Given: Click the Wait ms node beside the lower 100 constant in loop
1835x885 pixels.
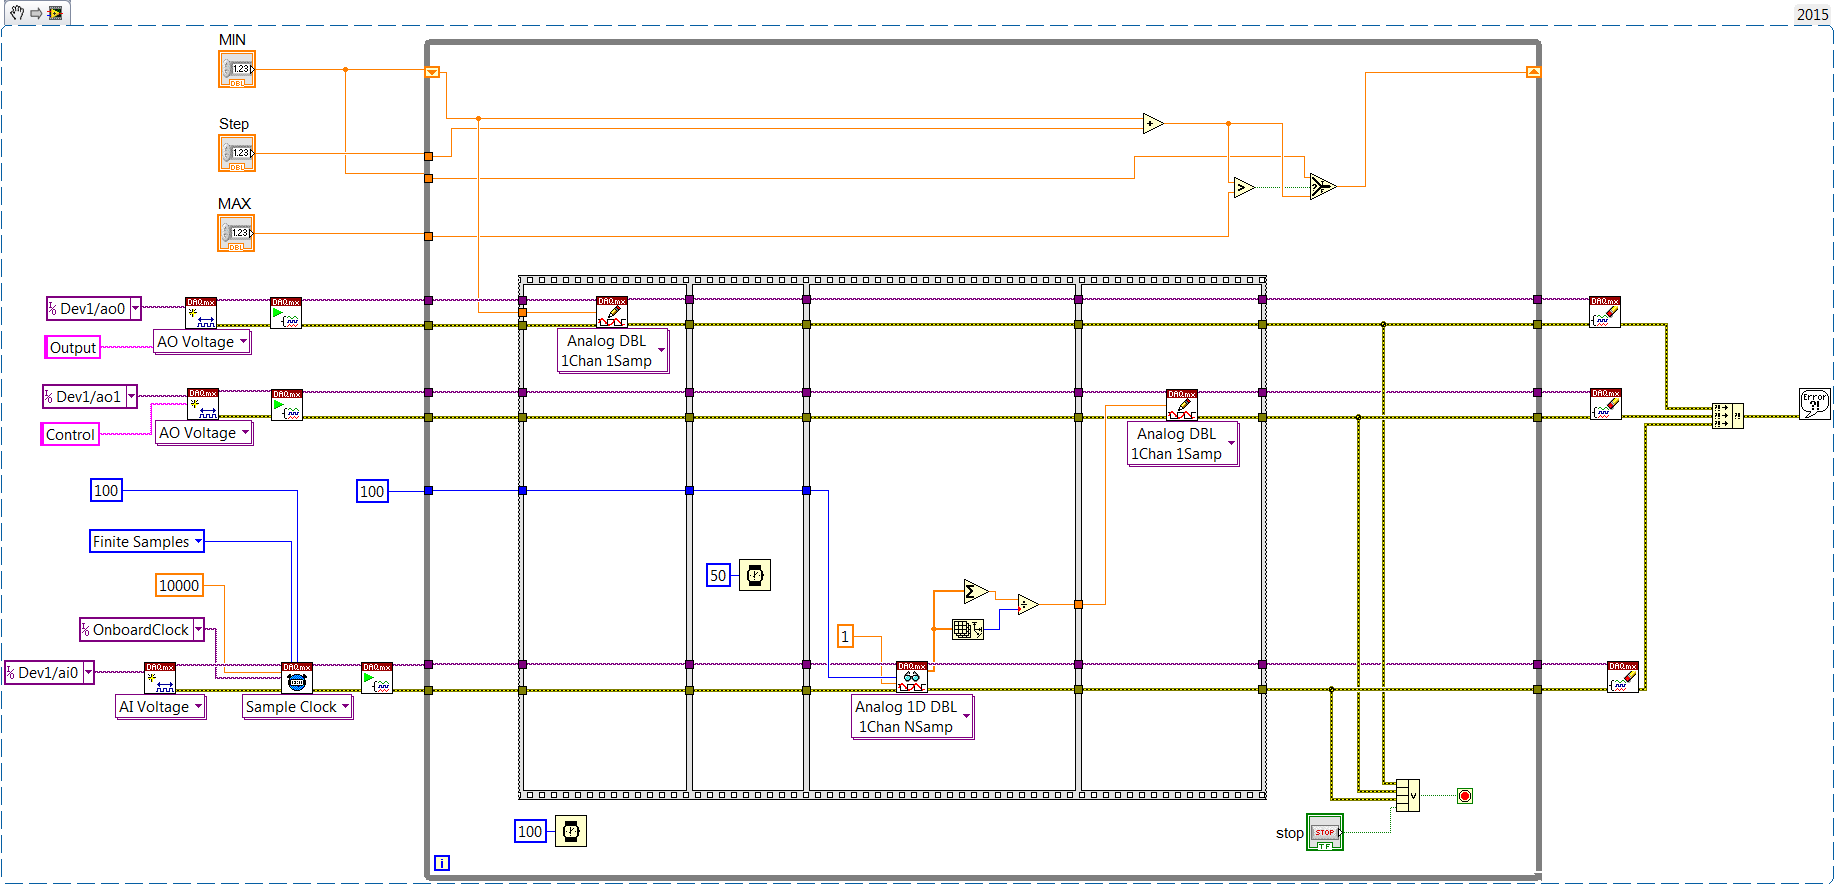Looking at the screenshot, I should [x=571, y=831].
